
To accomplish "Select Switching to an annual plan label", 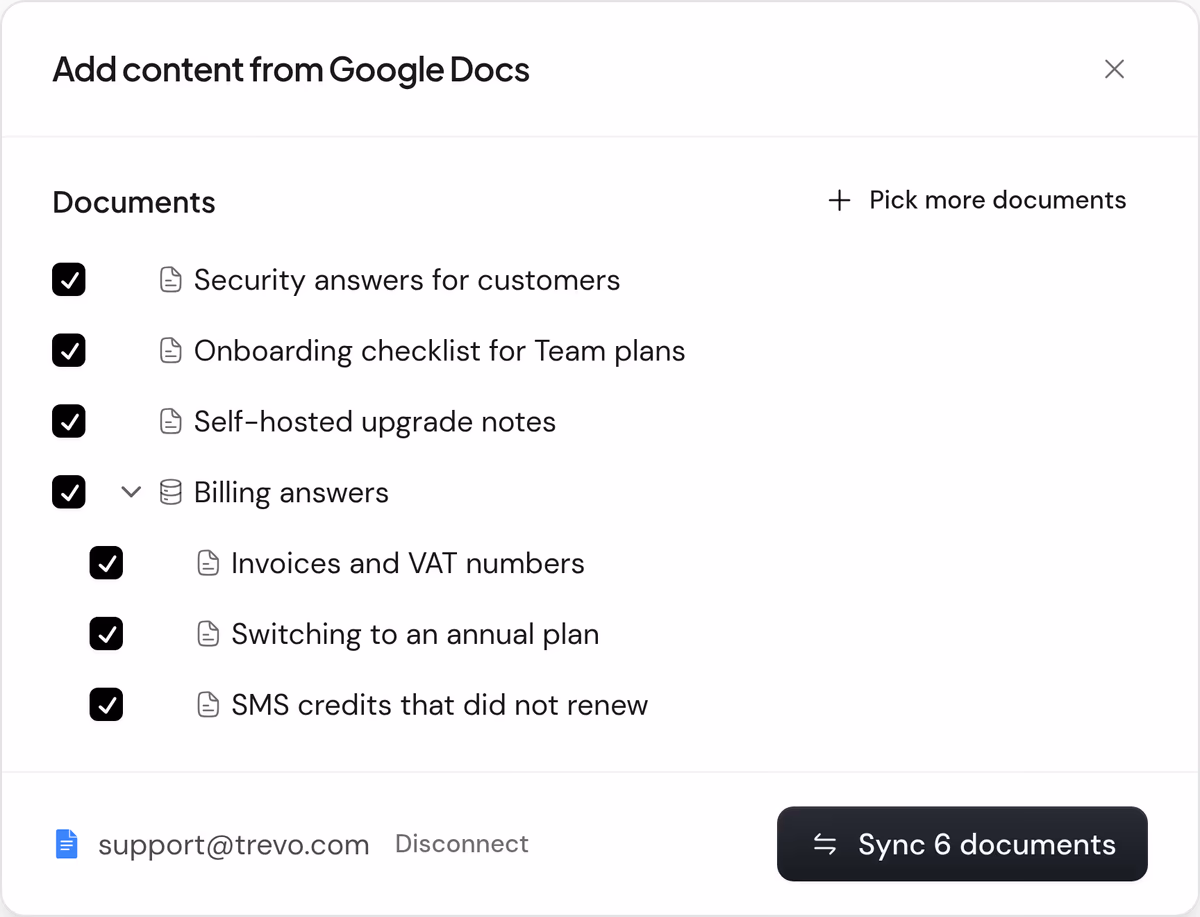I will click(415, 634).
